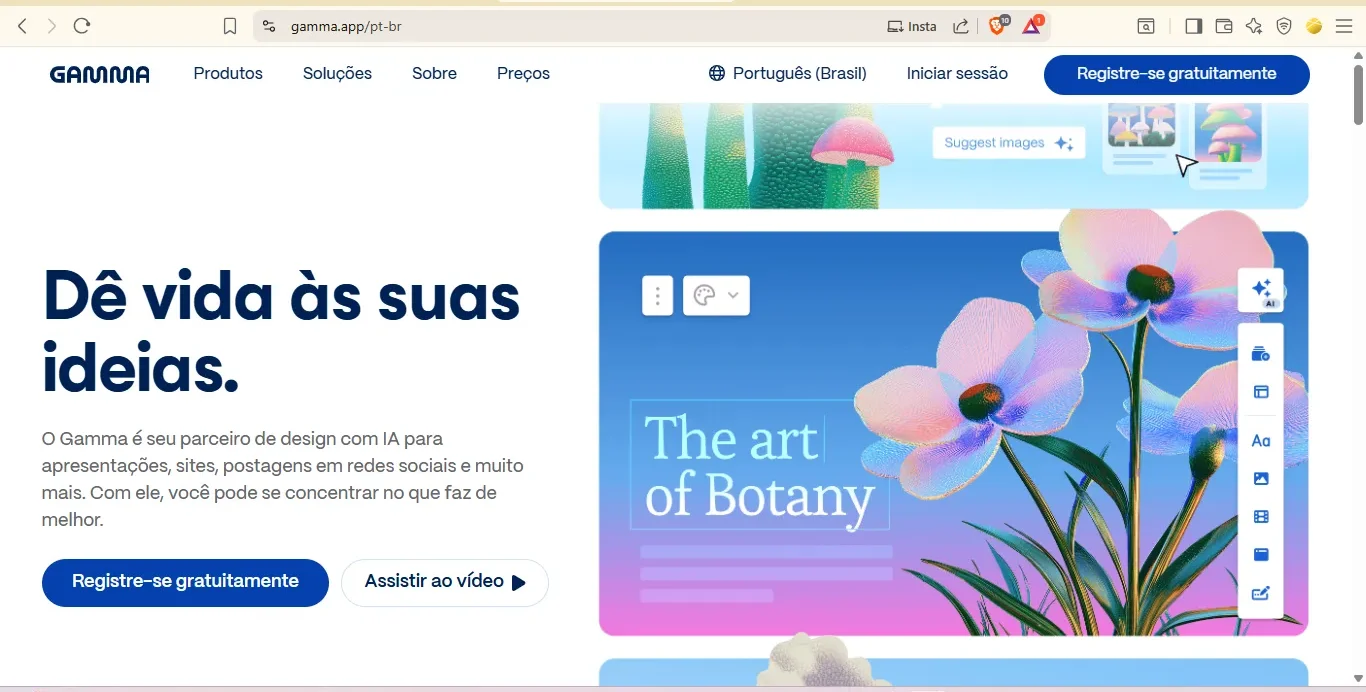Open Leo AI sparkle icon in toolbar

click(x=1253, y=27)
